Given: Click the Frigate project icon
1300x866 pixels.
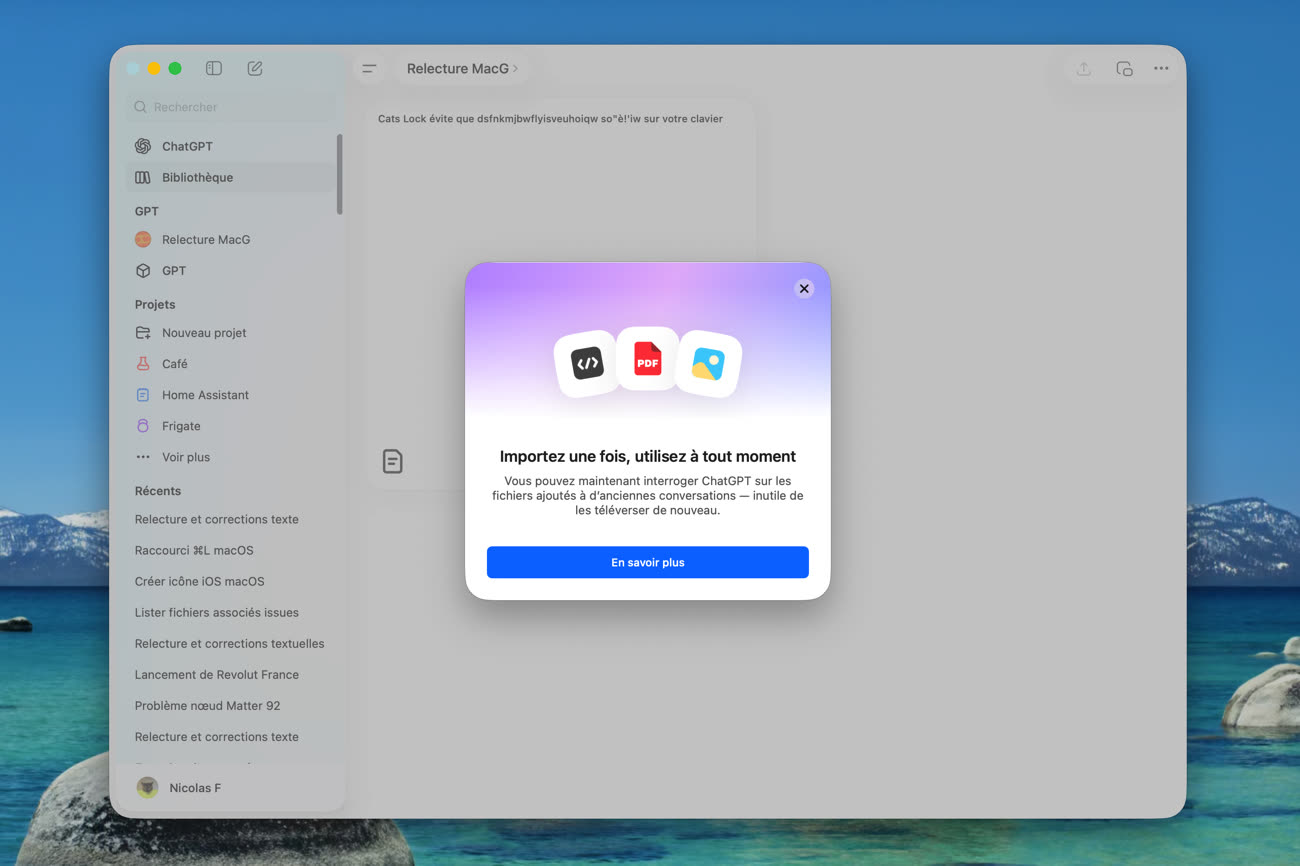Looking at the screenshot, I should click(143, 426).
